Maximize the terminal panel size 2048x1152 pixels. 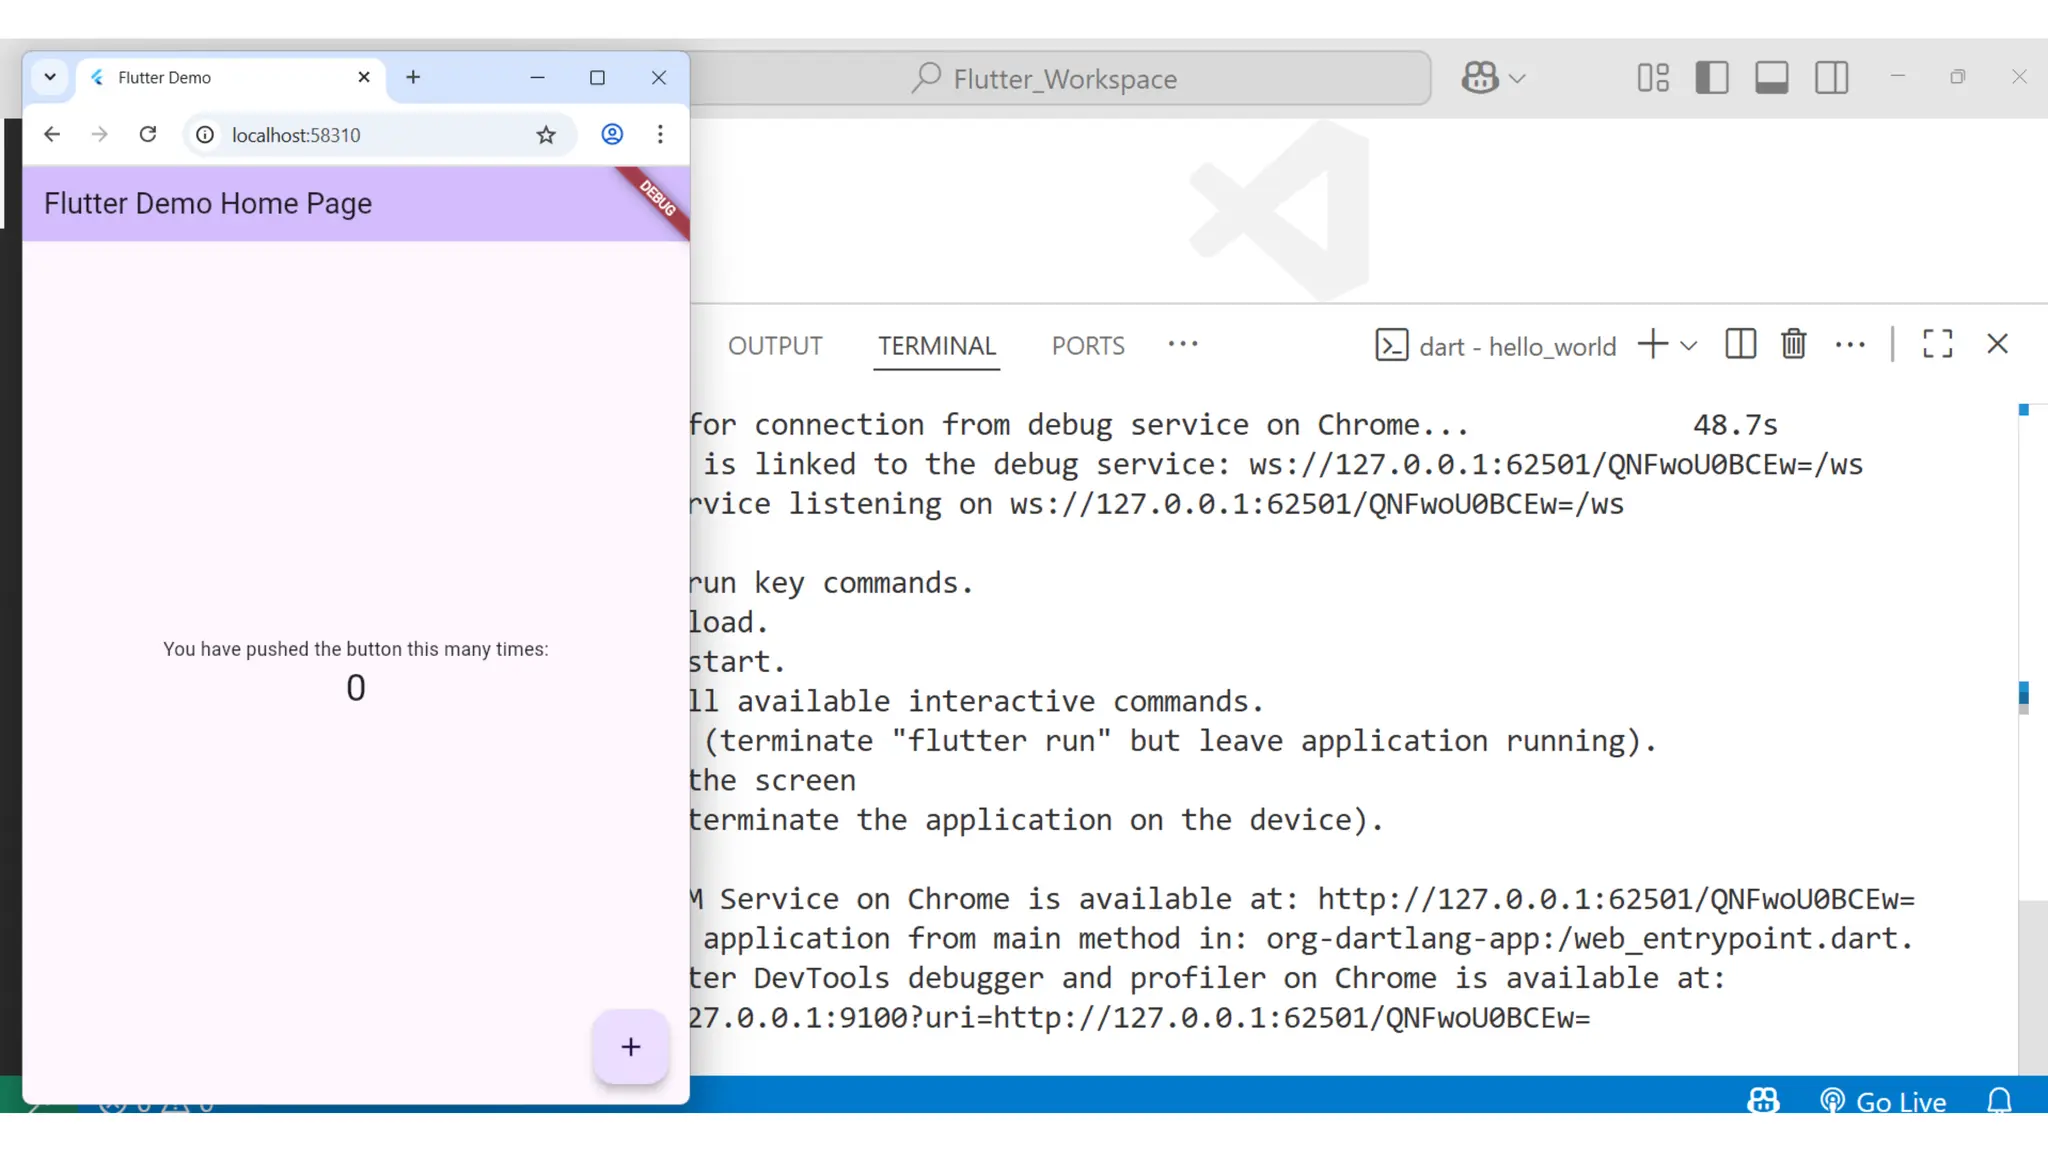1937,344
